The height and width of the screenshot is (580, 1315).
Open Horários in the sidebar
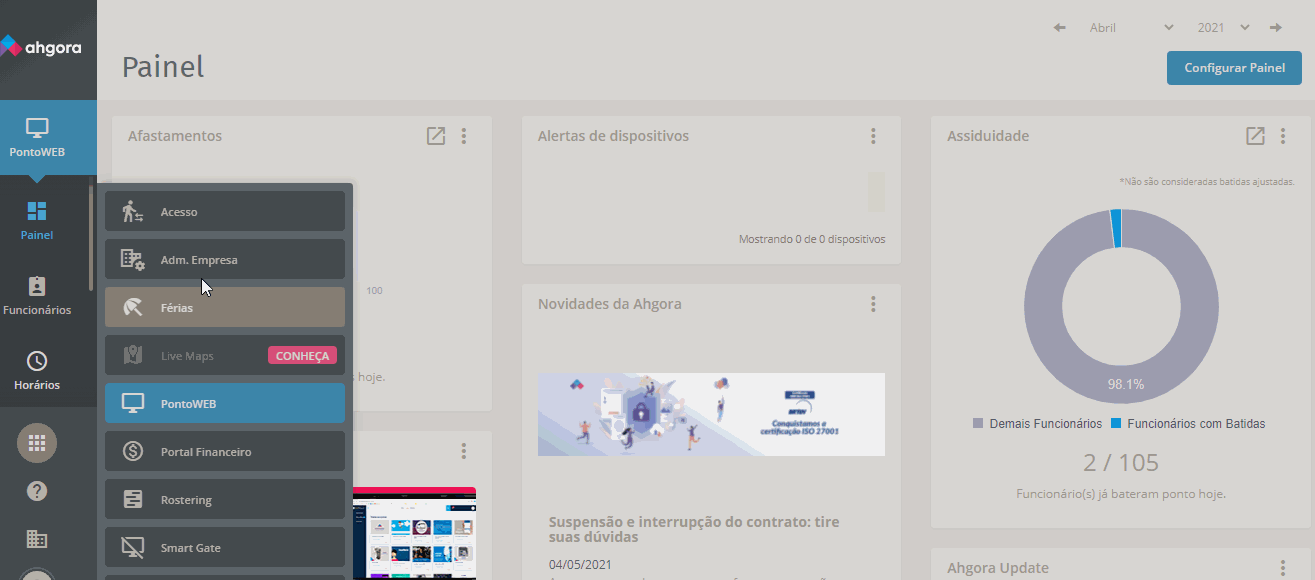pos(37,370)
